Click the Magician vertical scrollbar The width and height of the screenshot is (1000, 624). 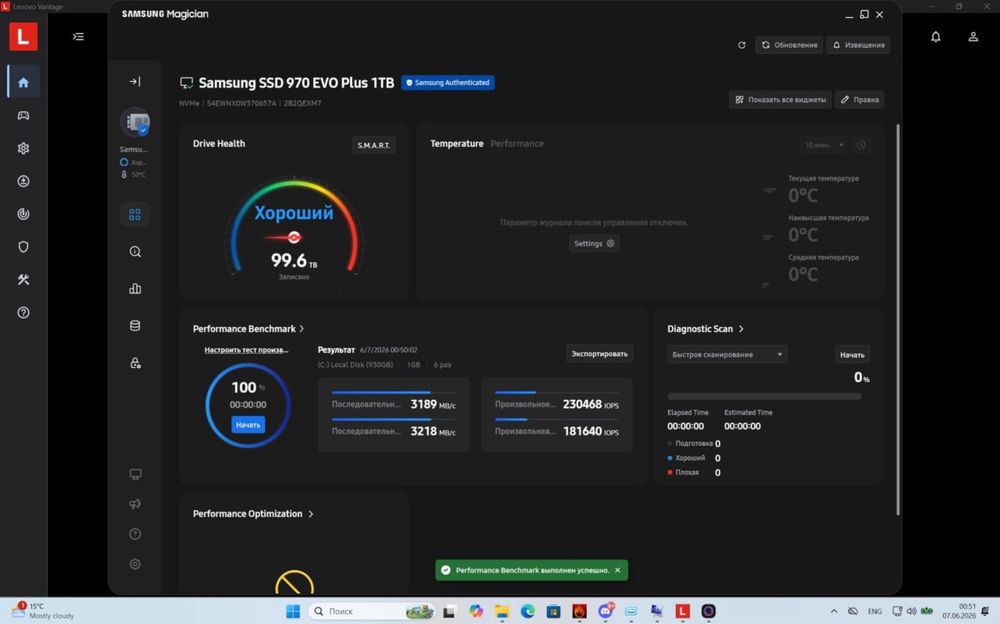898,319
